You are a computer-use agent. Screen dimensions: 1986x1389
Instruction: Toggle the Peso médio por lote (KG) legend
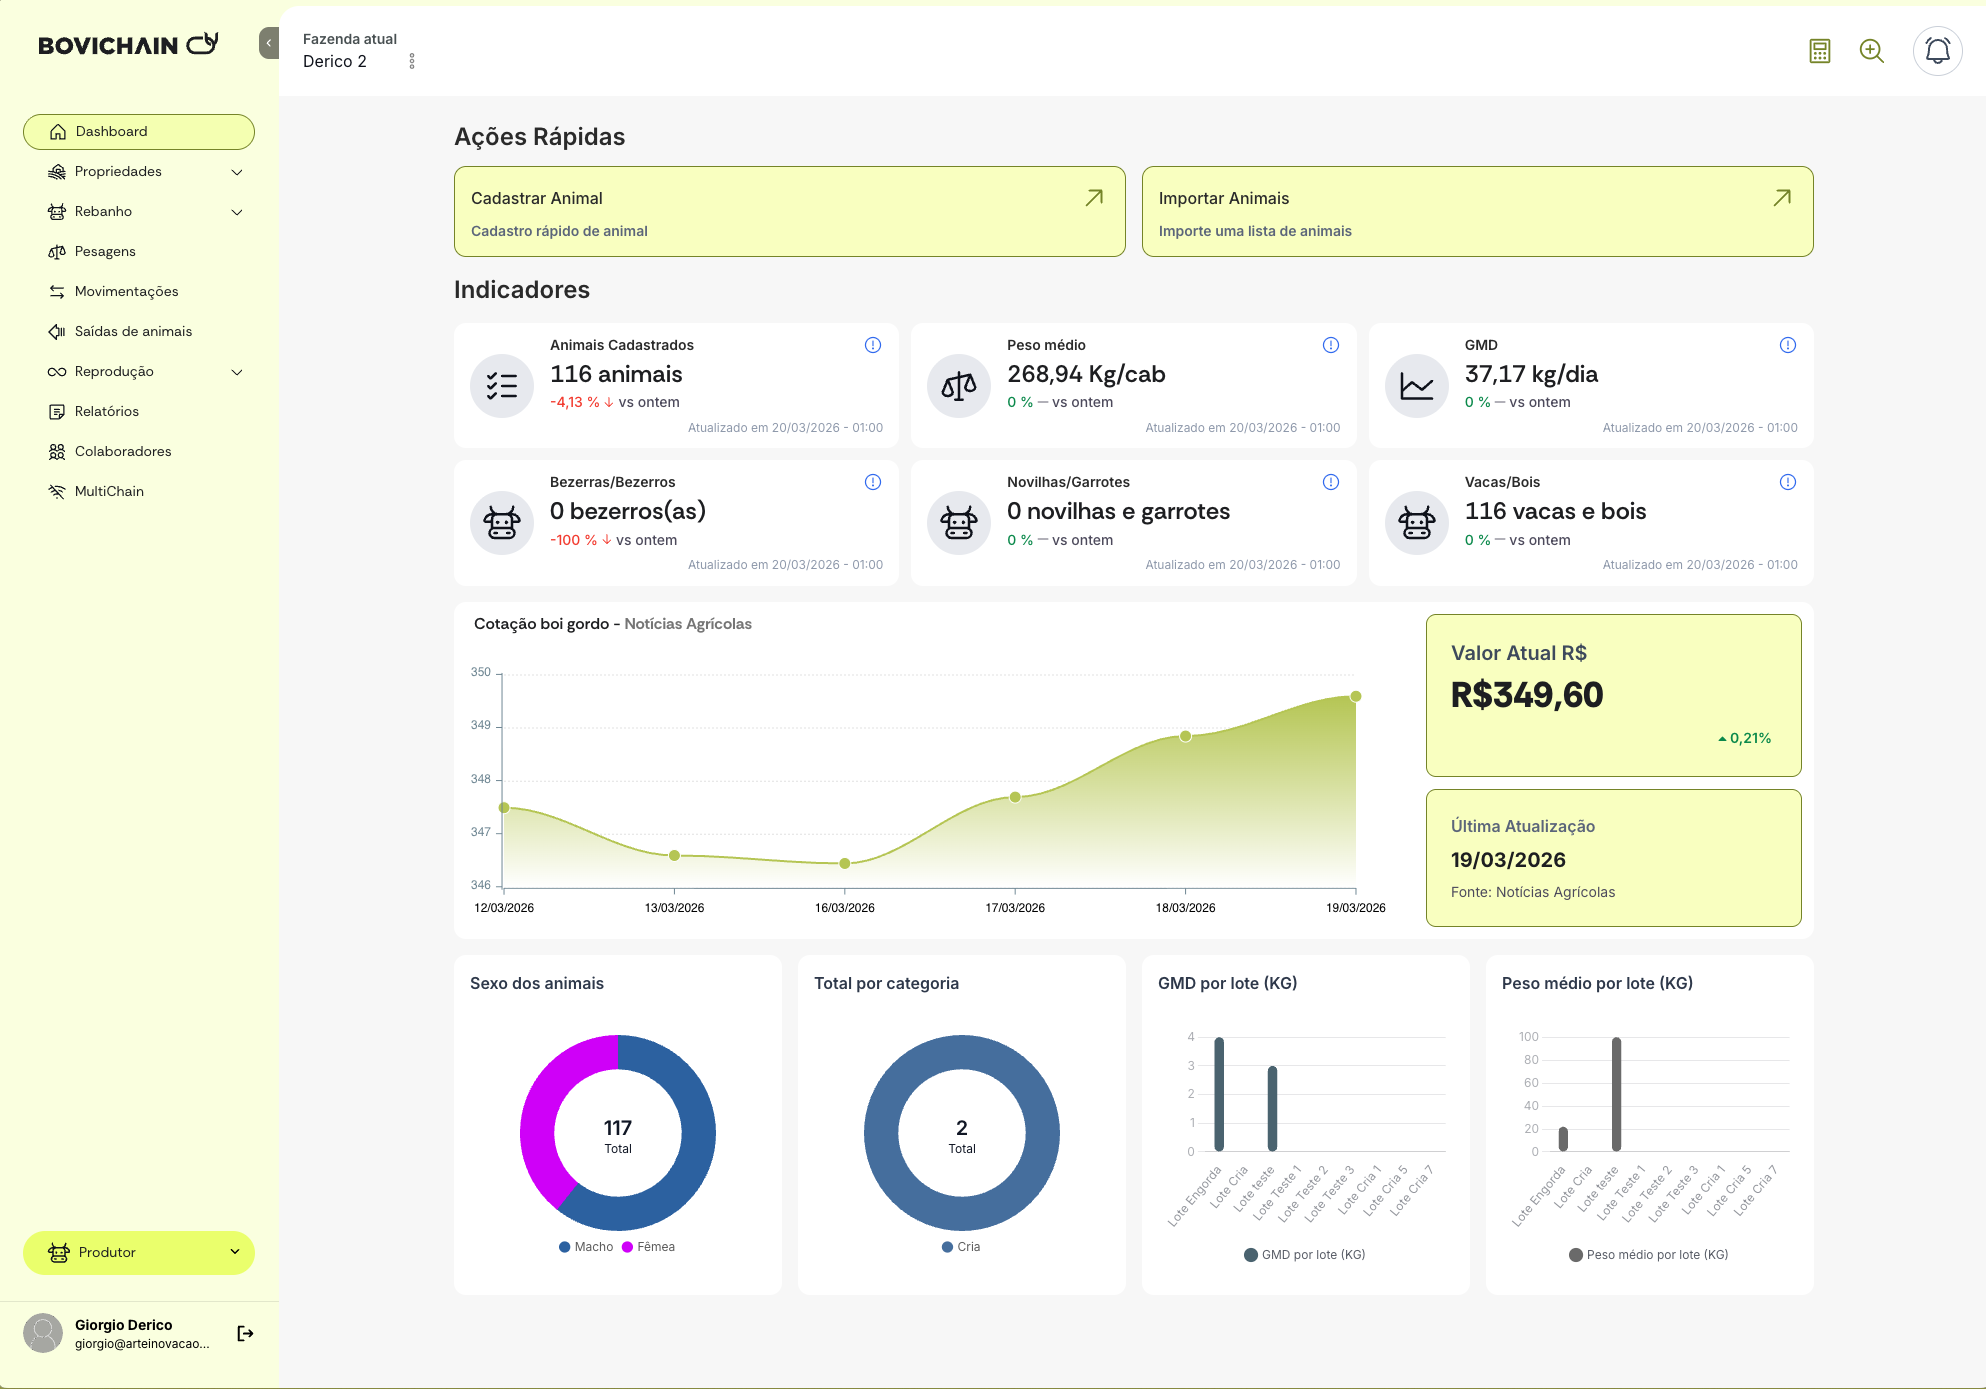(1649, 1255)
